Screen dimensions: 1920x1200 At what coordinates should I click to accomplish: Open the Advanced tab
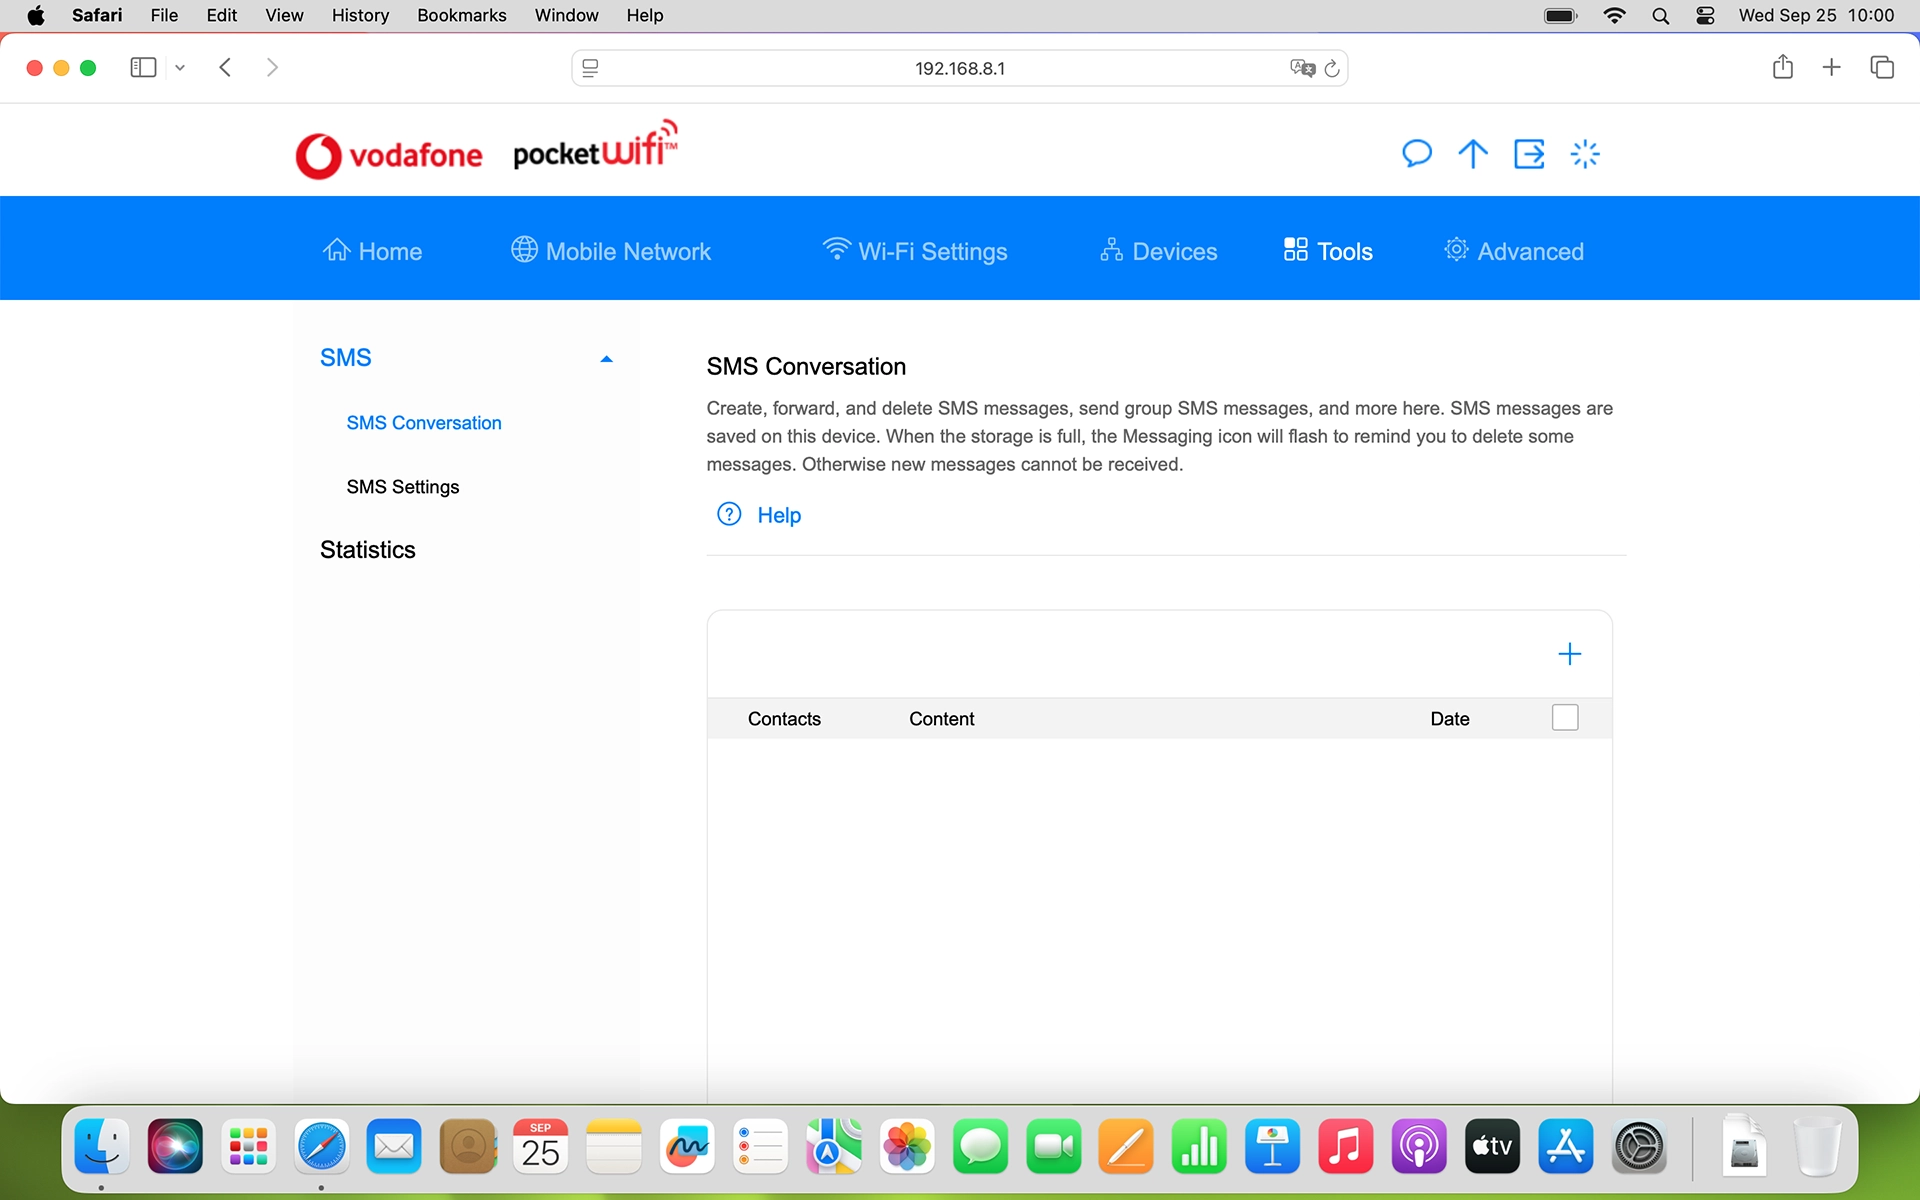[x=1514, y=251]
